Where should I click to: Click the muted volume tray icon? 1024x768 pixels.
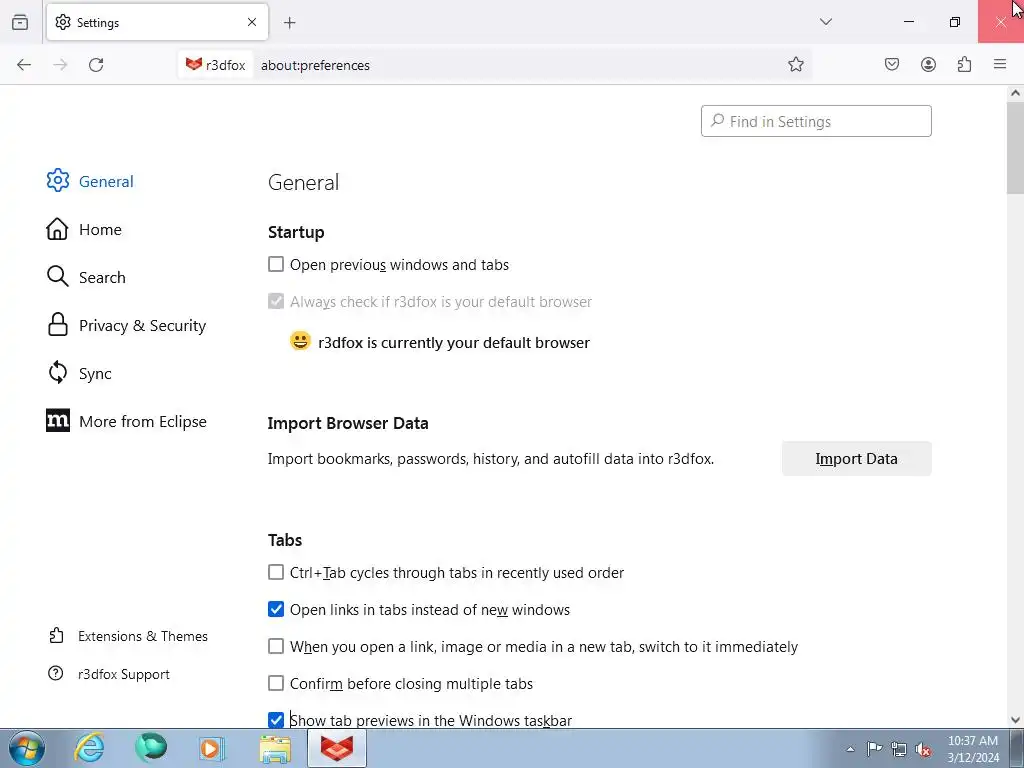click(923, 749)
